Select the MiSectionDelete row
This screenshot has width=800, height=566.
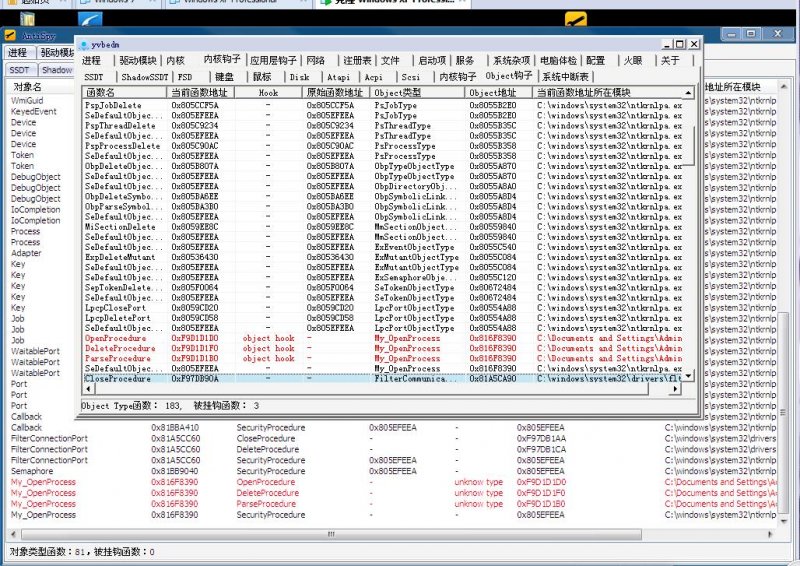tap(383, 227)
